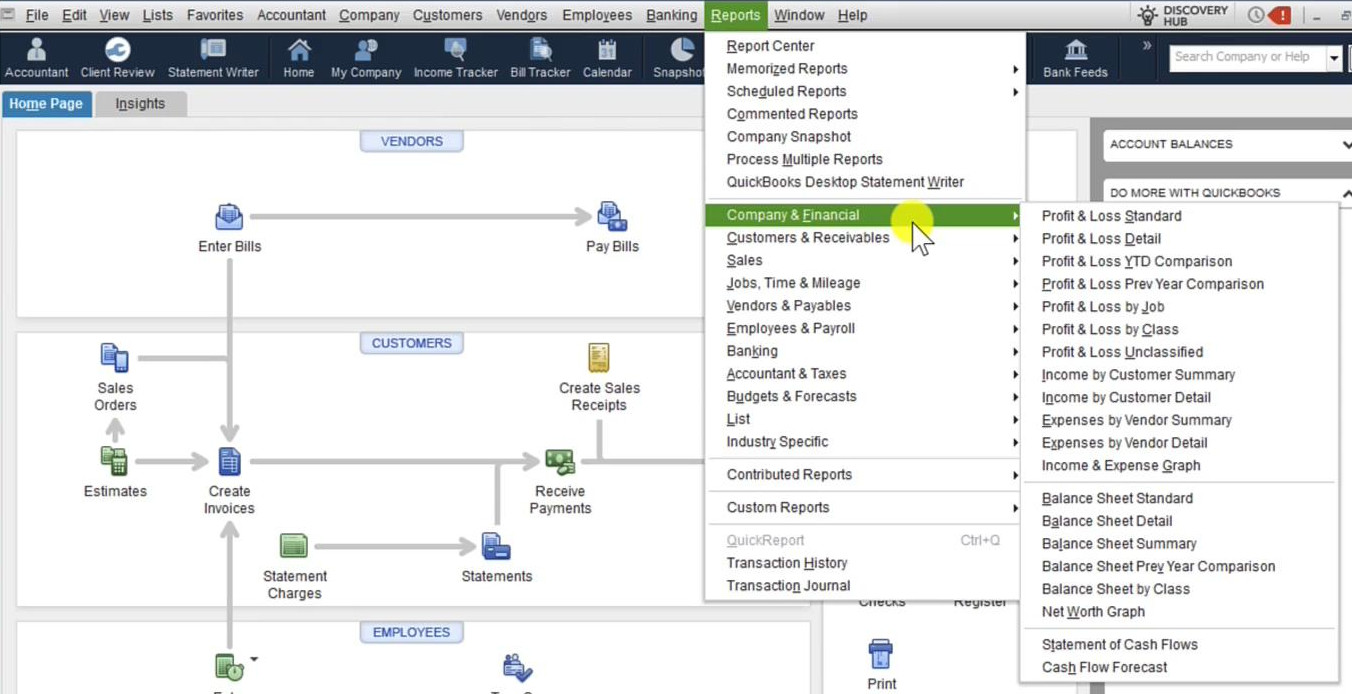Viewport: 1352px width, 694px height.
Task: Open the Create Sales Receipts icon
Action: (x=599, y=357)
